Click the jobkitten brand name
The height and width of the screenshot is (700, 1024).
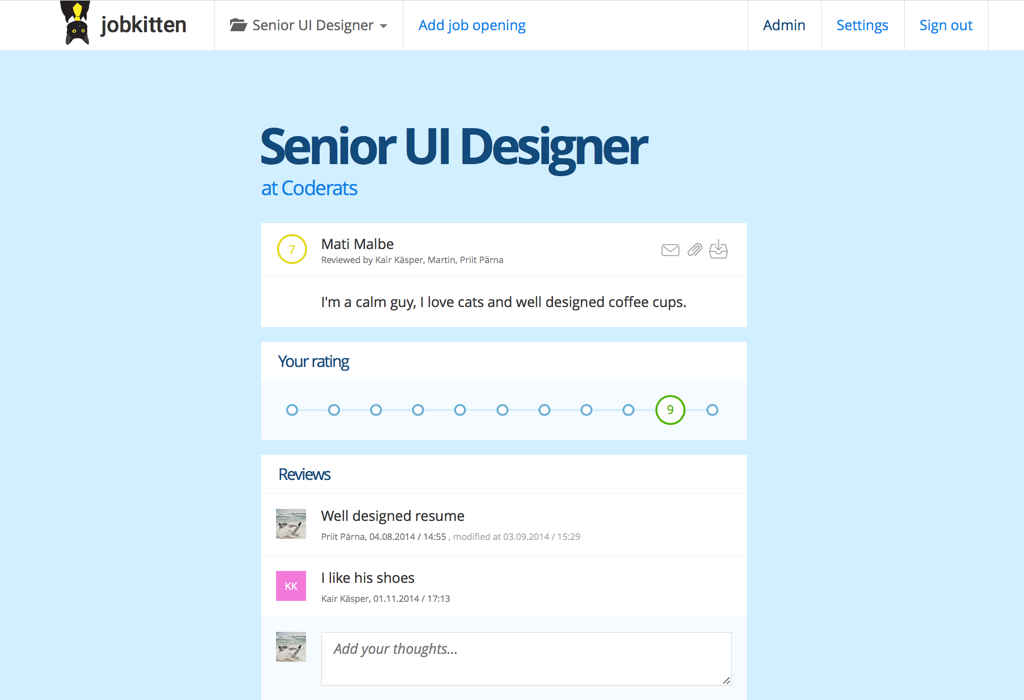pos(143,25)
